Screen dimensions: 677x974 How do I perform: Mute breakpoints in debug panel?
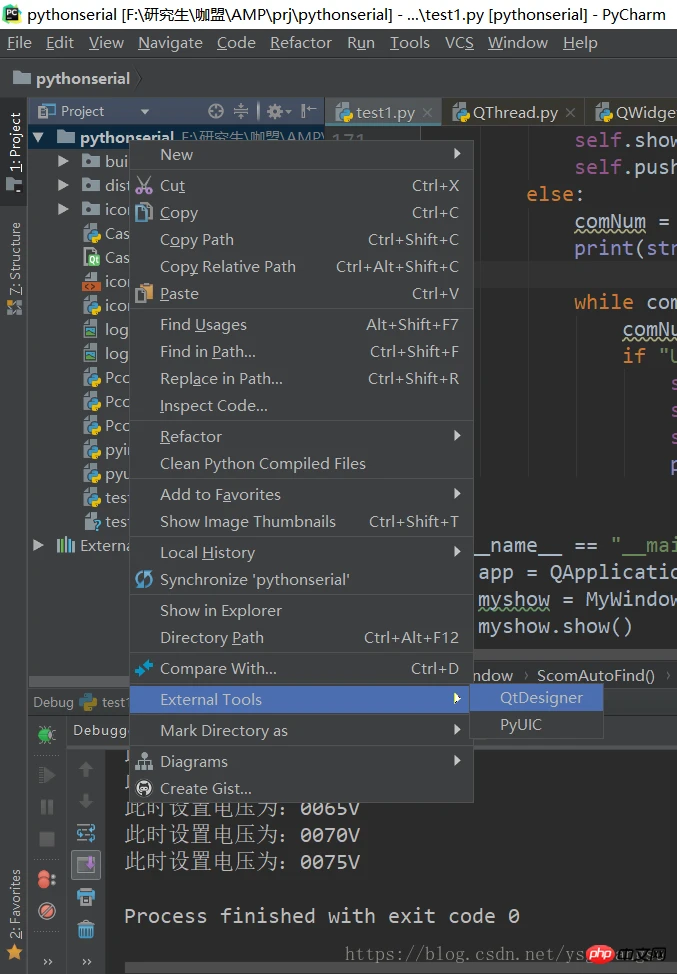(x=47, y=911)
